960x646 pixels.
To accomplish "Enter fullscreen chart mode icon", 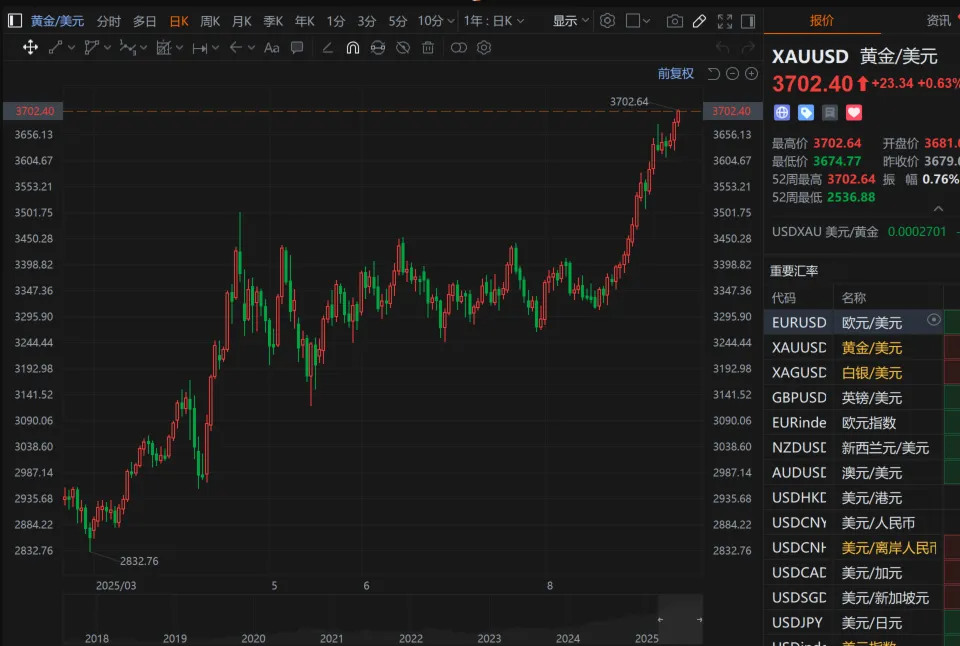I will click(x=724, y=21).
